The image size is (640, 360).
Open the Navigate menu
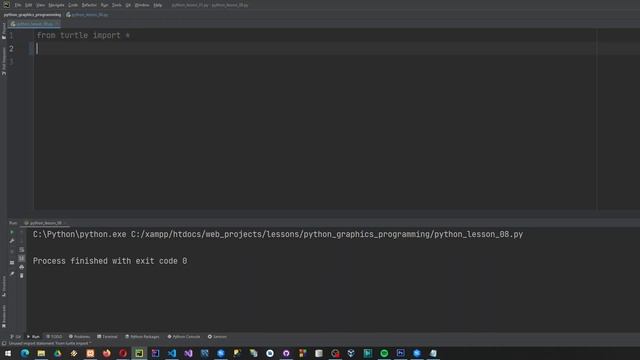tap(56, 5)
